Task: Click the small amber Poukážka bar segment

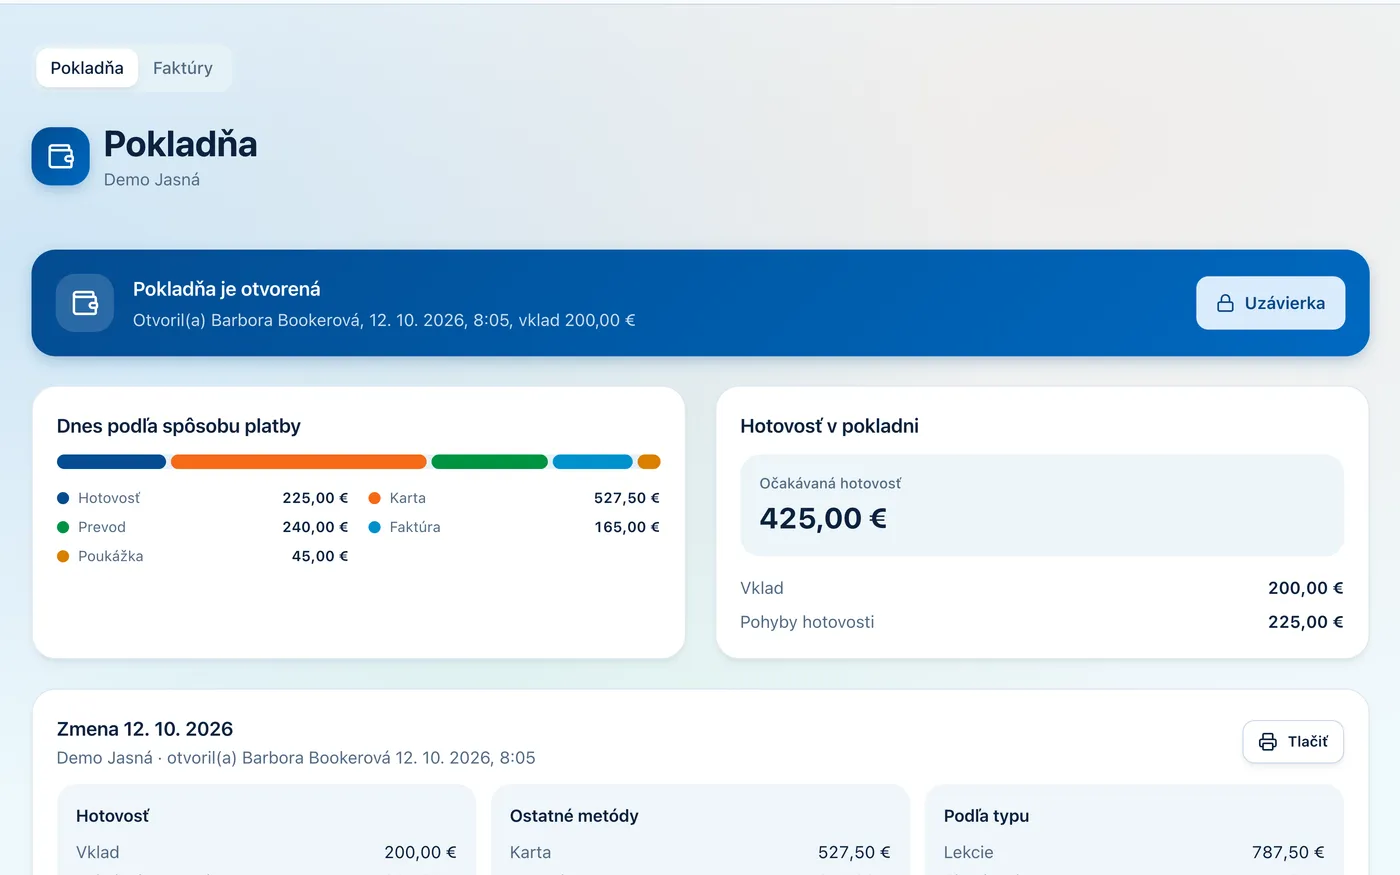Action: [x=649, y=462]
